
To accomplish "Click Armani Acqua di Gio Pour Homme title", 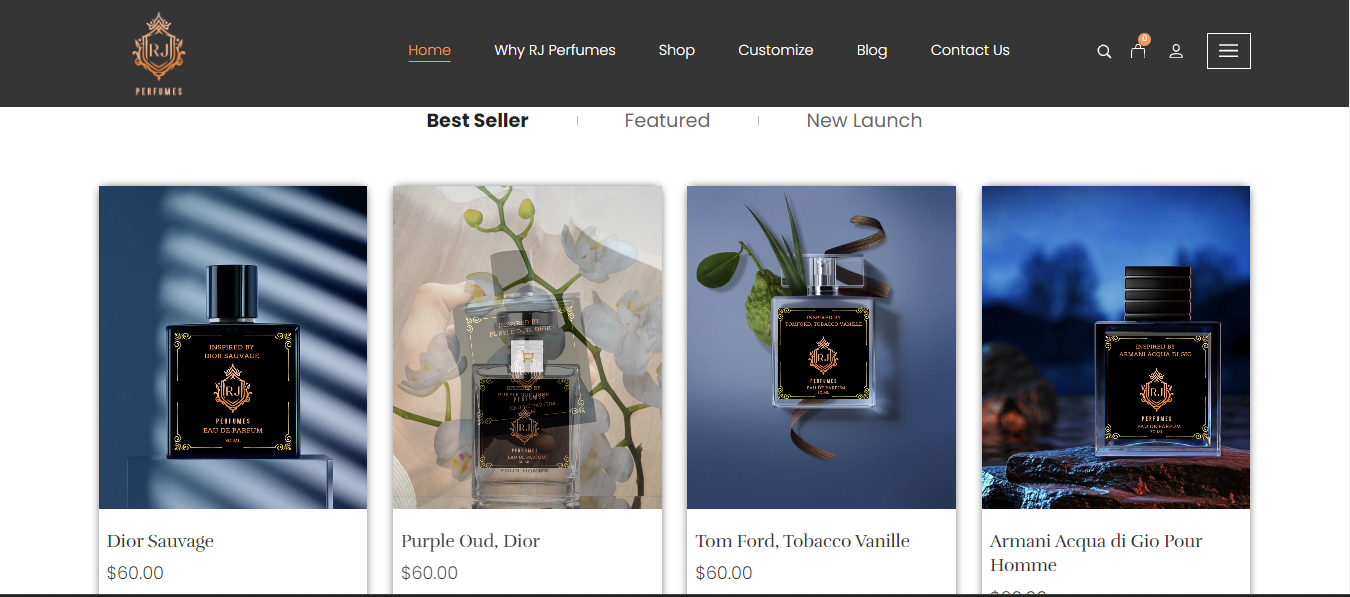I will pyautogui.click(x=1096, y=553).
